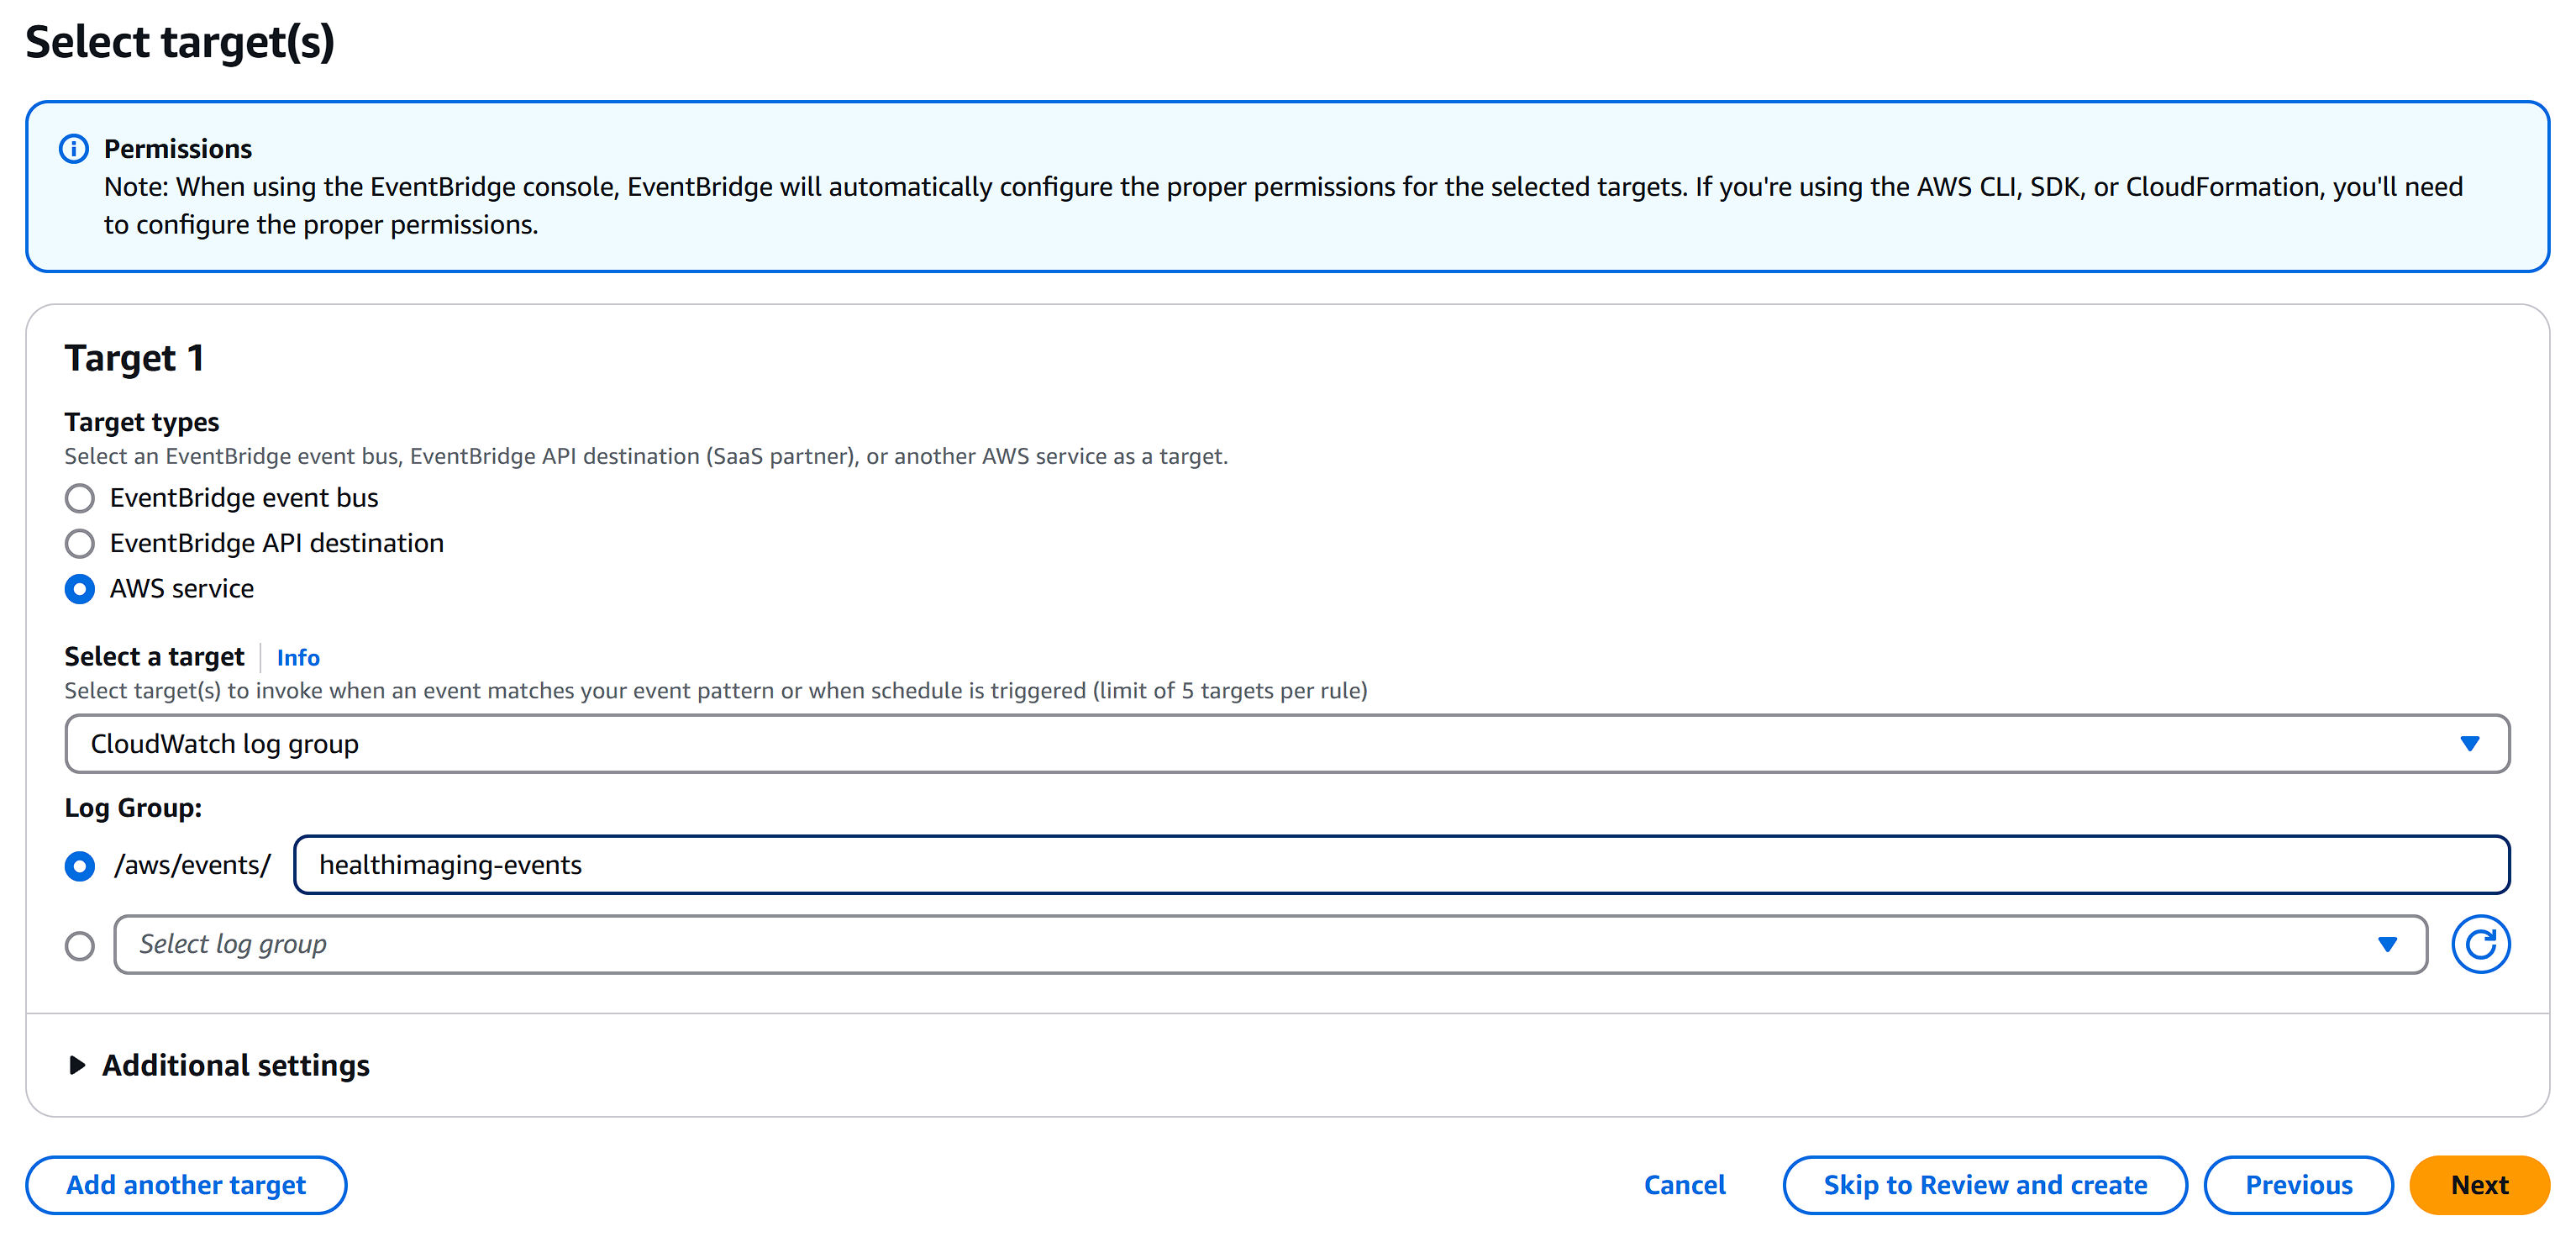Select the /aws/events/ log group radio
2576x1258 pixels.
point(80,865)
